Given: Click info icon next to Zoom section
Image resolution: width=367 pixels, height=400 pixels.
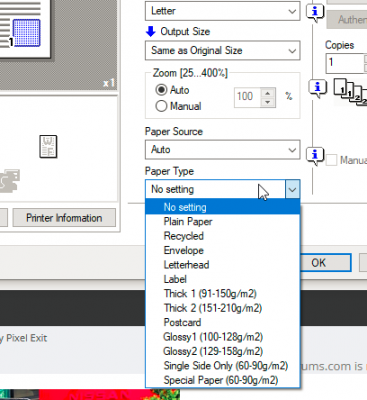Looking at the screenshot, I should point(317,88).
